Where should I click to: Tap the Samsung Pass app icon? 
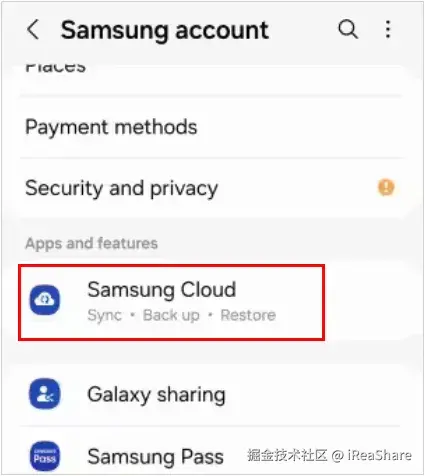45,456
